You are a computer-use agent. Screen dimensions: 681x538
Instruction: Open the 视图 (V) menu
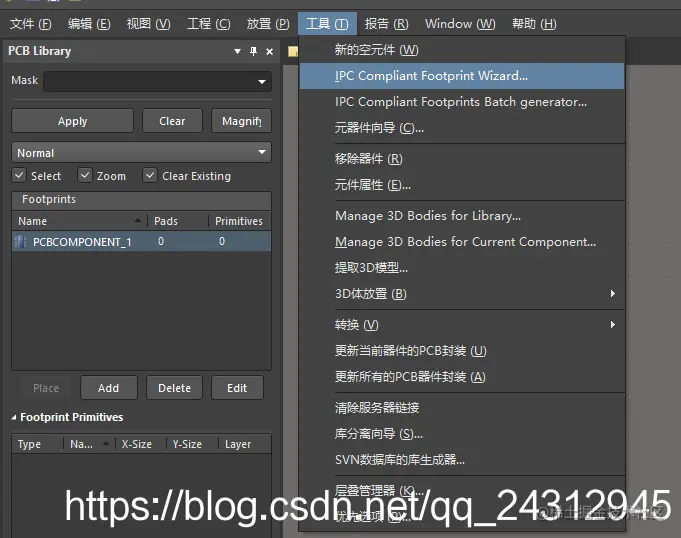149,23
